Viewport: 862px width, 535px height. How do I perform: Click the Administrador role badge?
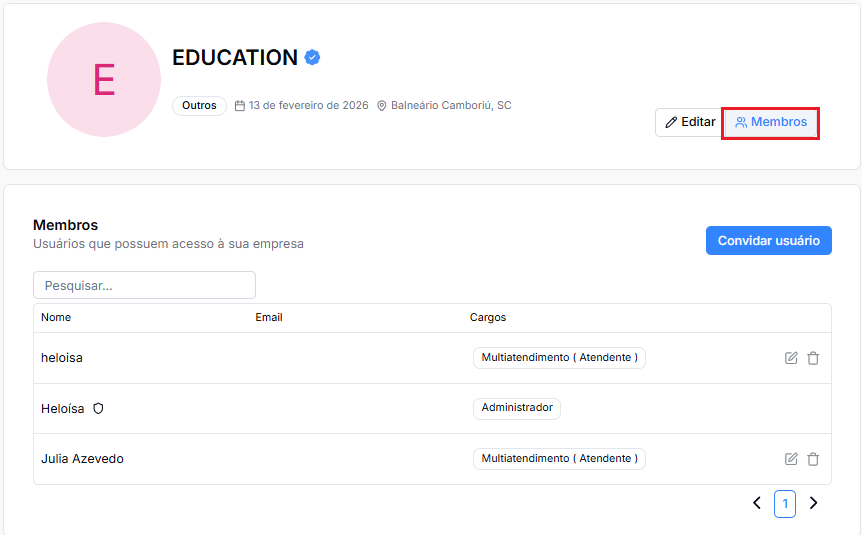click(x=517, y=408)
